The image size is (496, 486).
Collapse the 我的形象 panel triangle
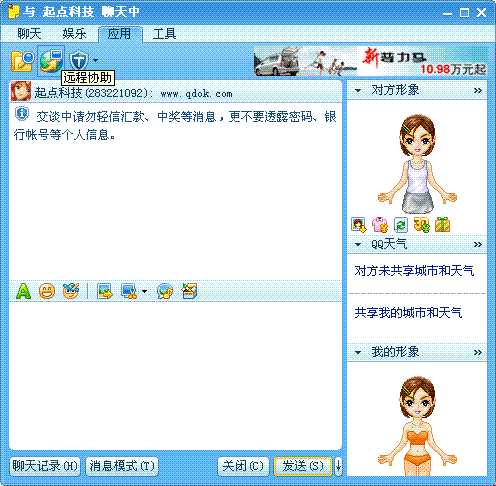pyautogui.click(x=358, y=352)
